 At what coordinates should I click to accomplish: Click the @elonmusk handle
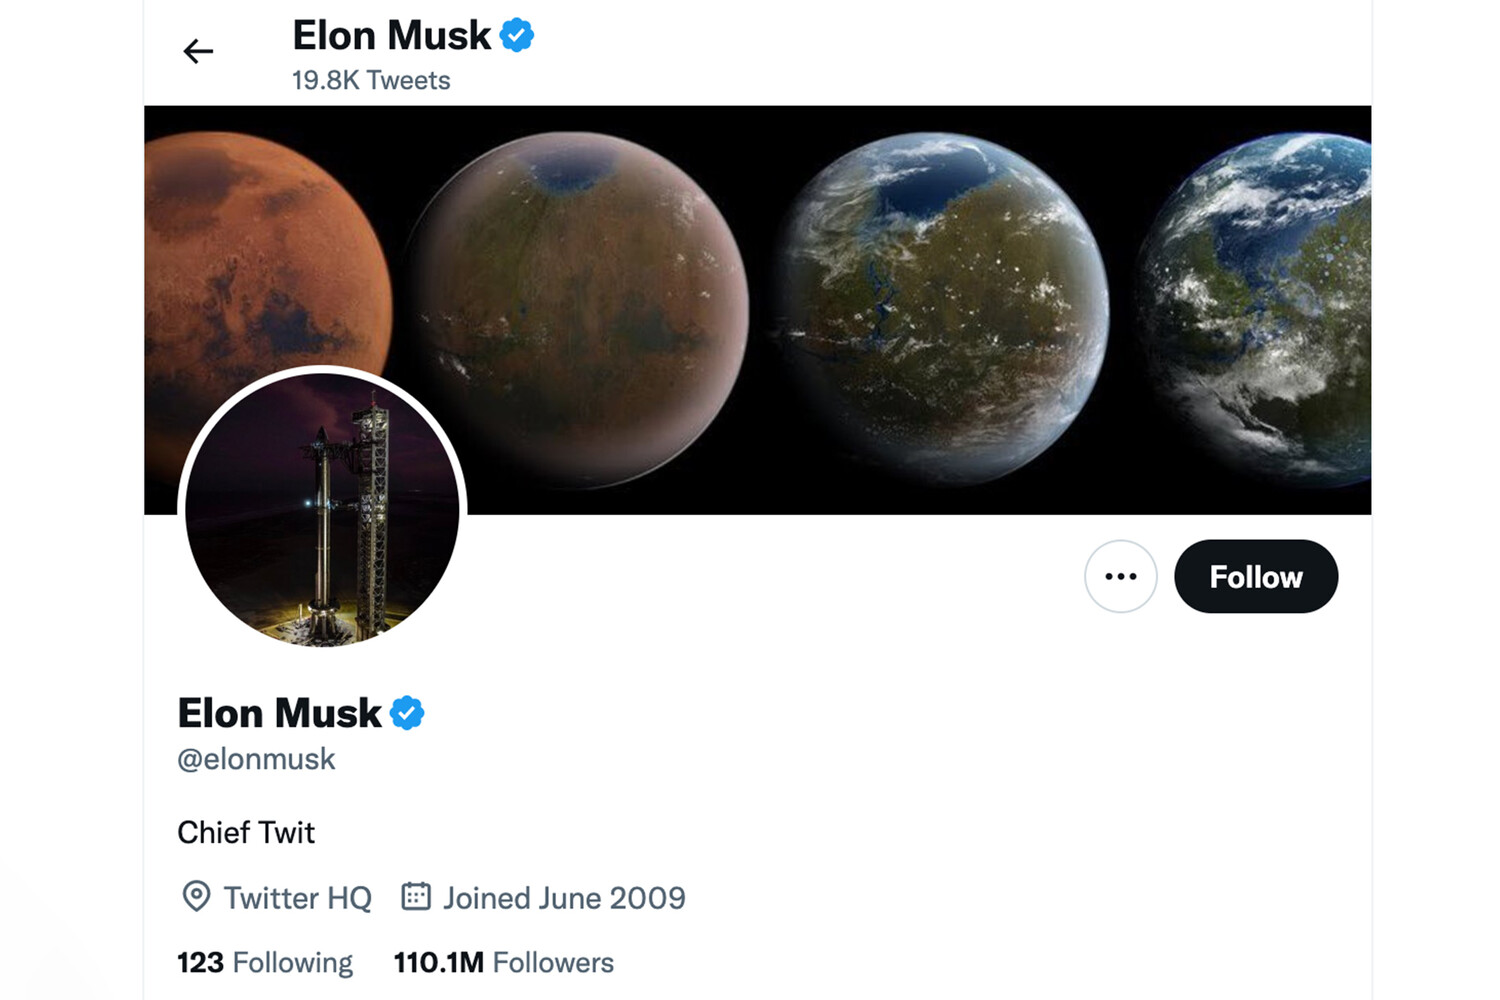256,759
